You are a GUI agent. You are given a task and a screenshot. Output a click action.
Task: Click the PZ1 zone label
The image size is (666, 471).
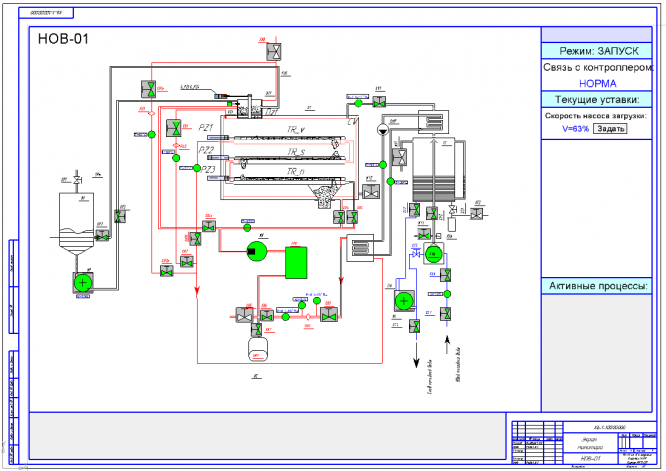(206, 127)
